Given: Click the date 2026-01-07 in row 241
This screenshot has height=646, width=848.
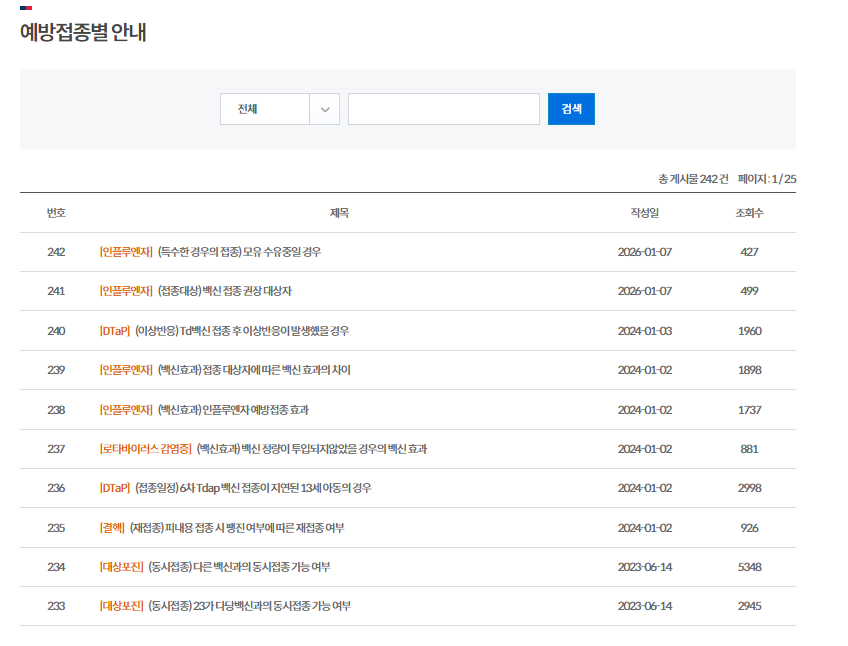Looking at the screenshot, I should [645, 291].
